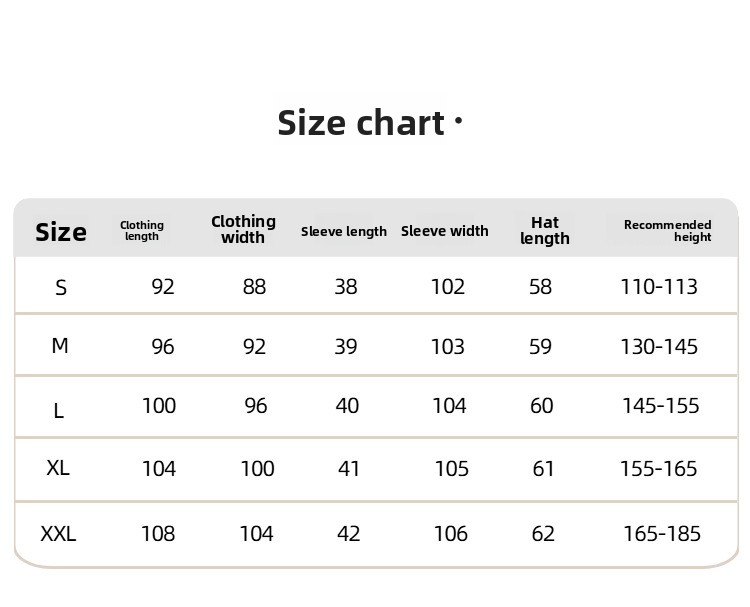This screenshot has width=750, height=607.
Task: Select the S size row label
Action: (61, 288)
